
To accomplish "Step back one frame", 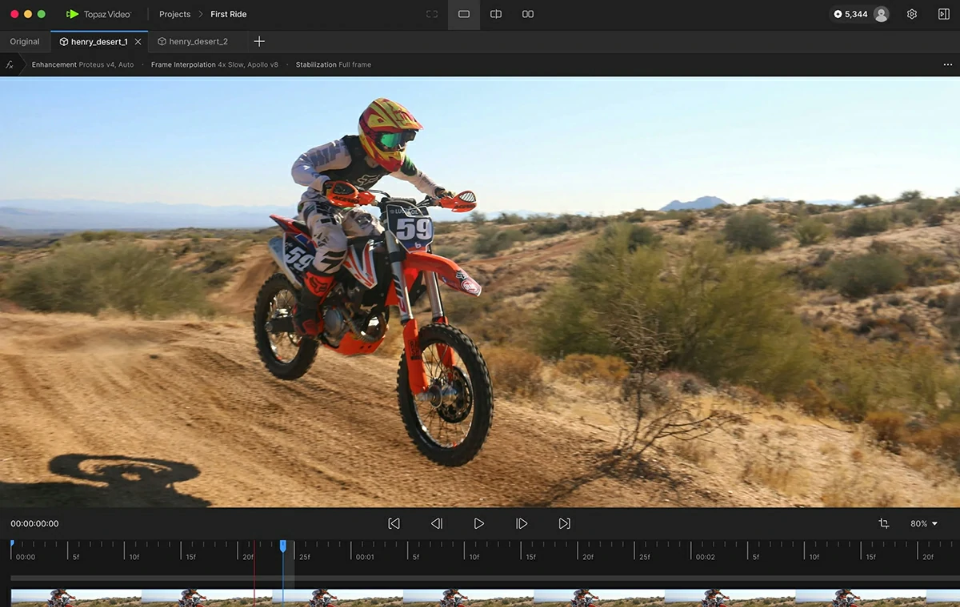I will click(436, 524).
